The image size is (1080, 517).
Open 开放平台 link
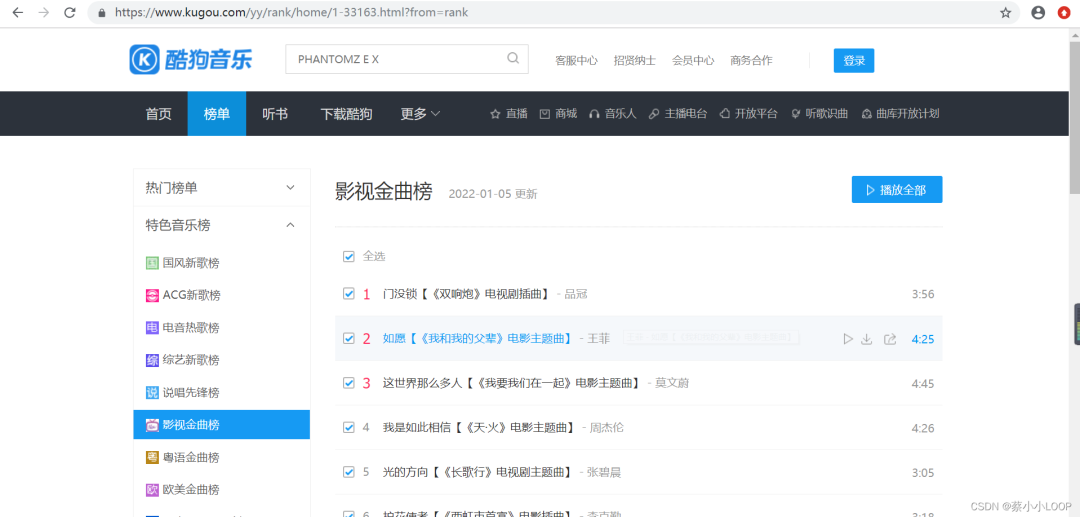(749, 114)
